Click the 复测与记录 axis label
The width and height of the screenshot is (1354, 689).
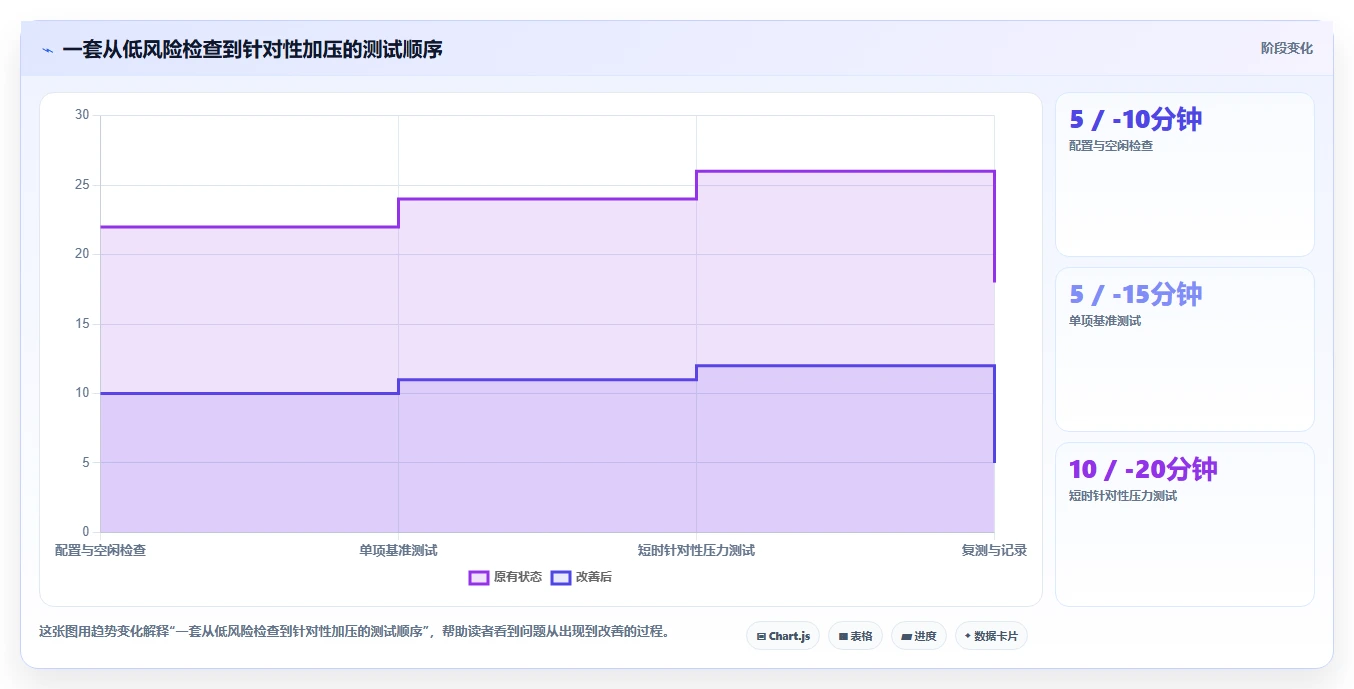(994, 551)
